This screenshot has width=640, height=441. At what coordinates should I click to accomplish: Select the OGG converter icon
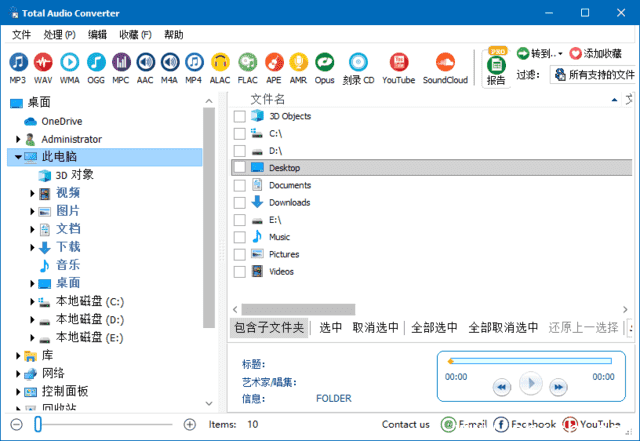tap(96, 64)
